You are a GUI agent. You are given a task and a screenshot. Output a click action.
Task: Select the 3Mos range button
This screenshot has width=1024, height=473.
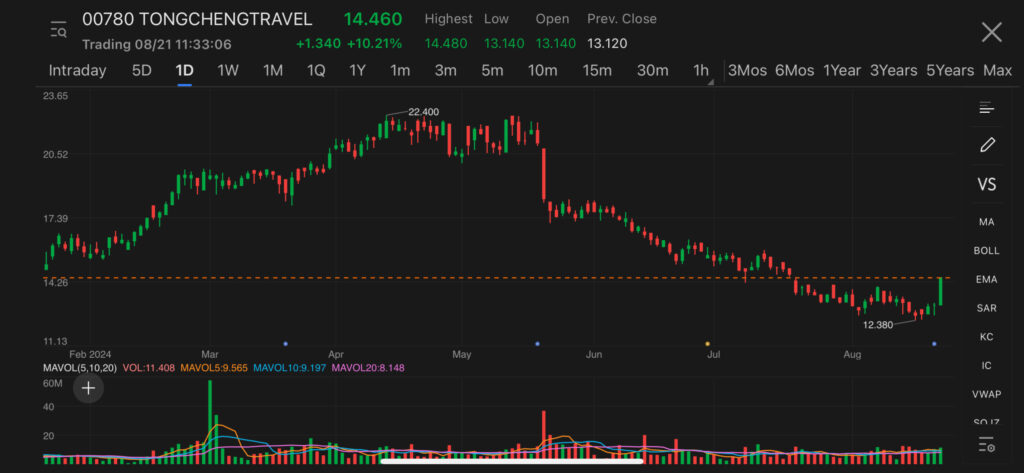747,71
